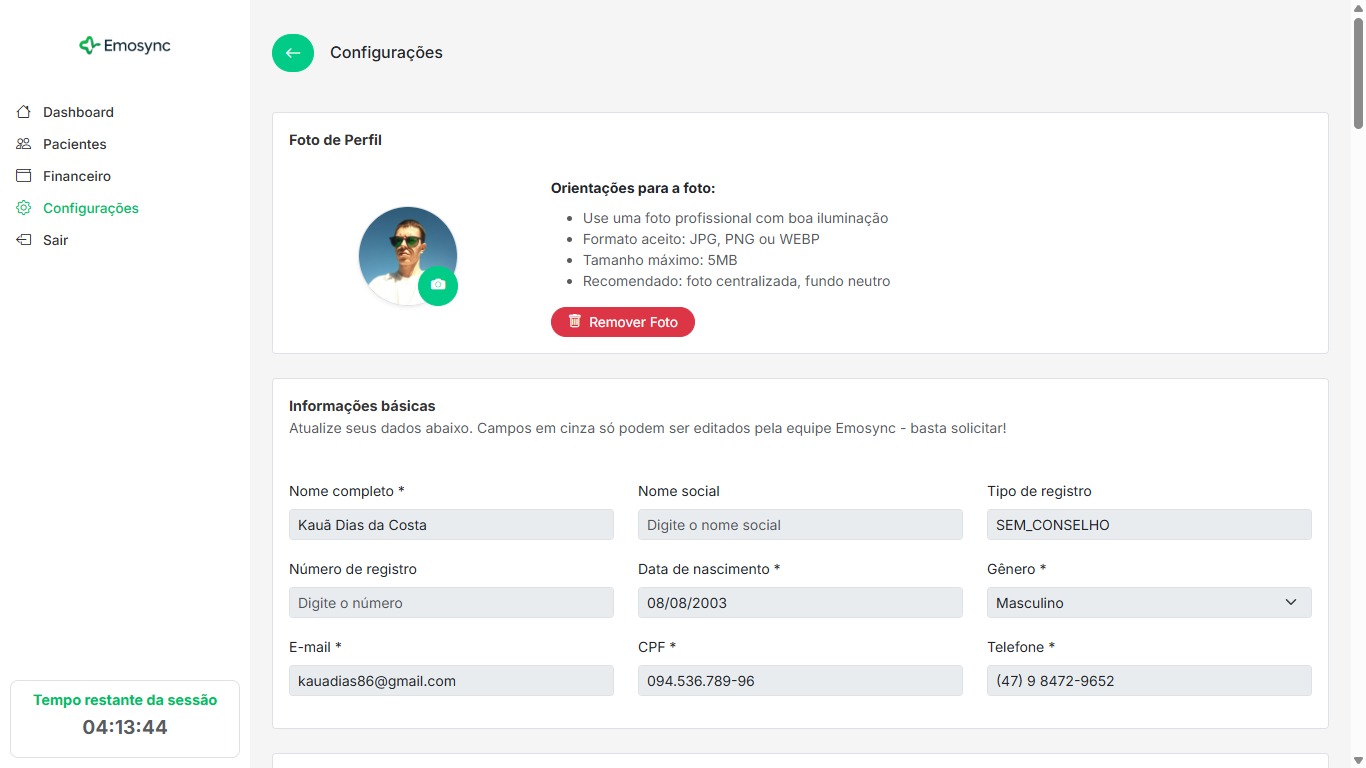Screen dimensions: 1366x768
Task: Open the Dashboard menu item
Action: (x=78, y=112)
